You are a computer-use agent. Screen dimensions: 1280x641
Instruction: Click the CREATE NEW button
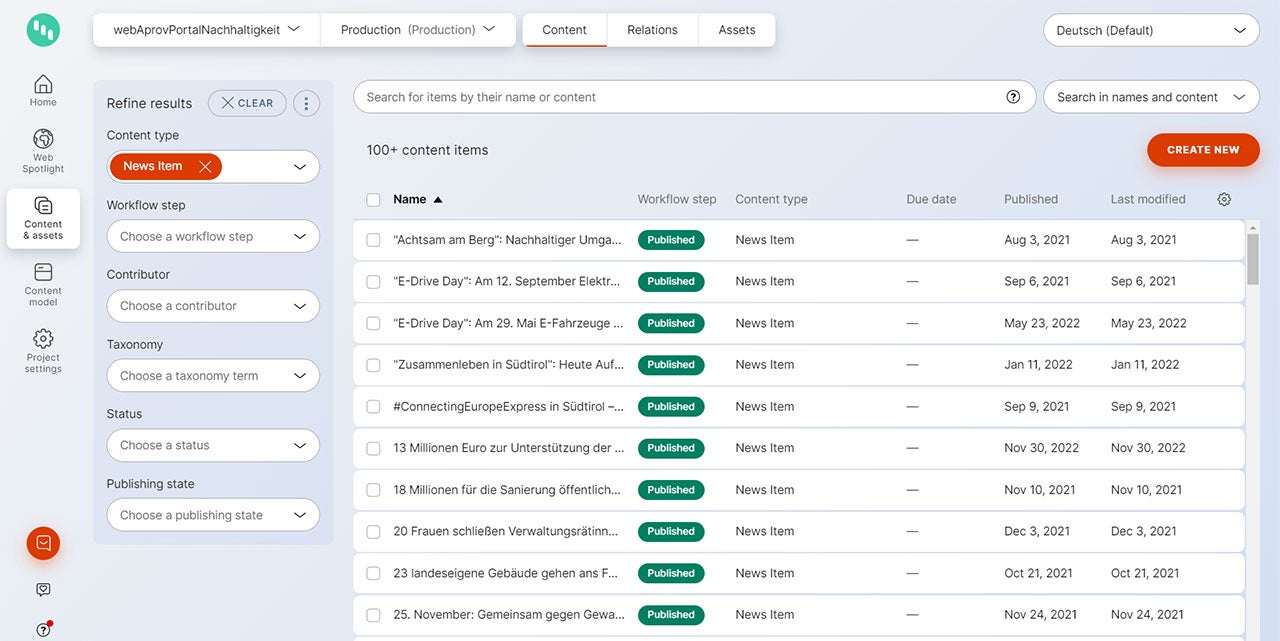pyautogui.click(x=1202, y=150)
